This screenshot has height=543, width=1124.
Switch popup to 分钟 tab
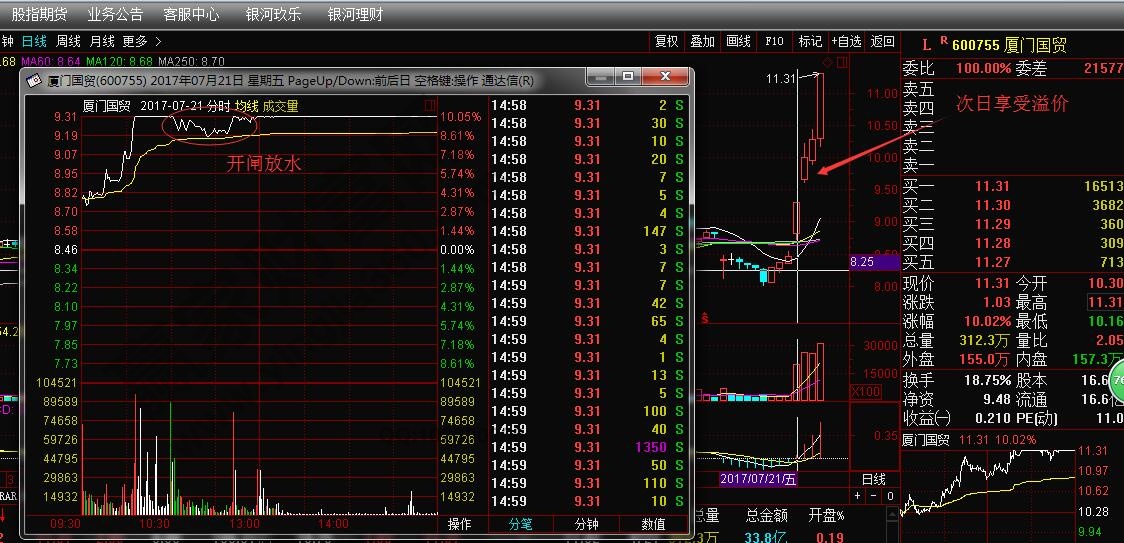pyautogui.click(x=587, y=524)
